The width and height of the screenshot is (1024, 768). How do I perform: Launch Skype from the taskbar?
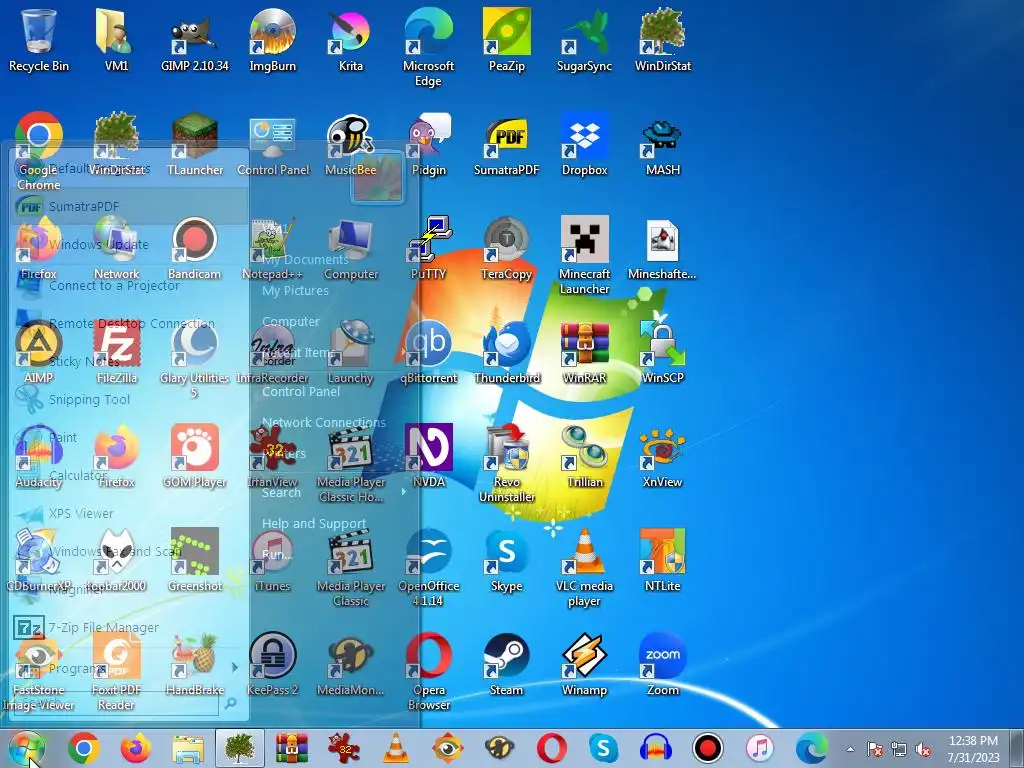603,748
